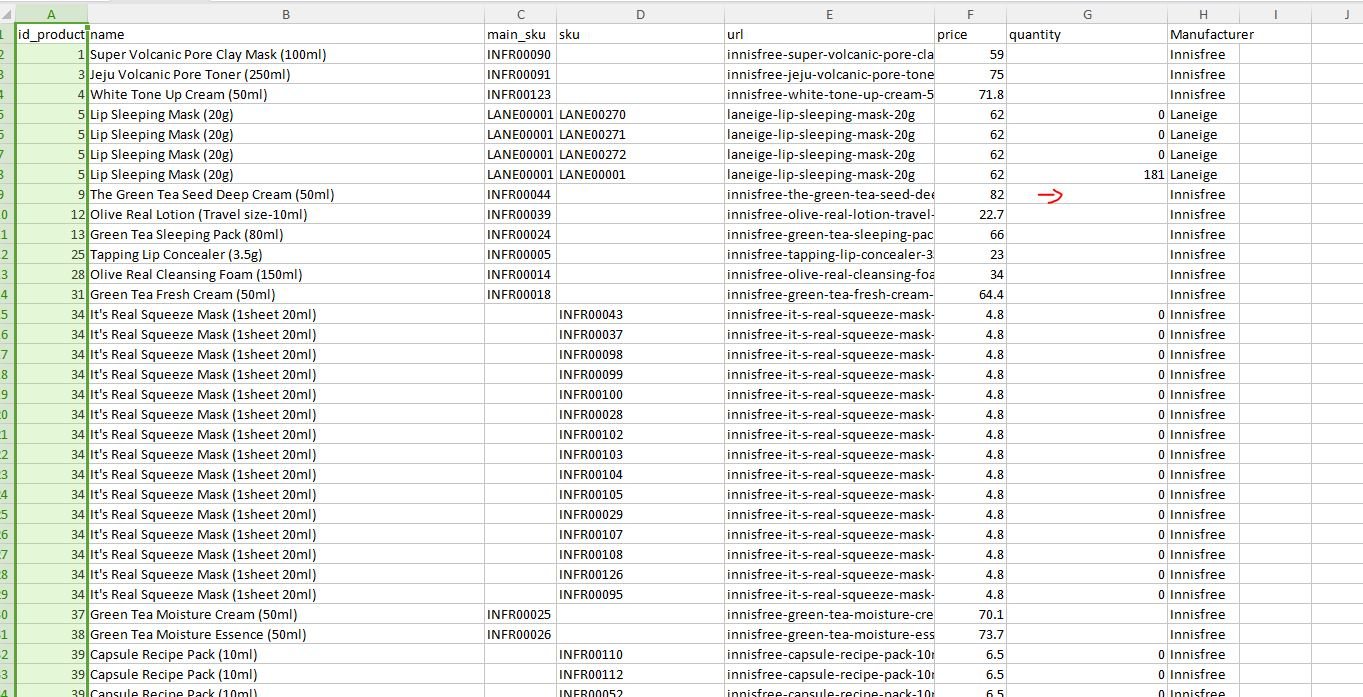Select price cell 82
1363x697 pixels.
(971, 194)
